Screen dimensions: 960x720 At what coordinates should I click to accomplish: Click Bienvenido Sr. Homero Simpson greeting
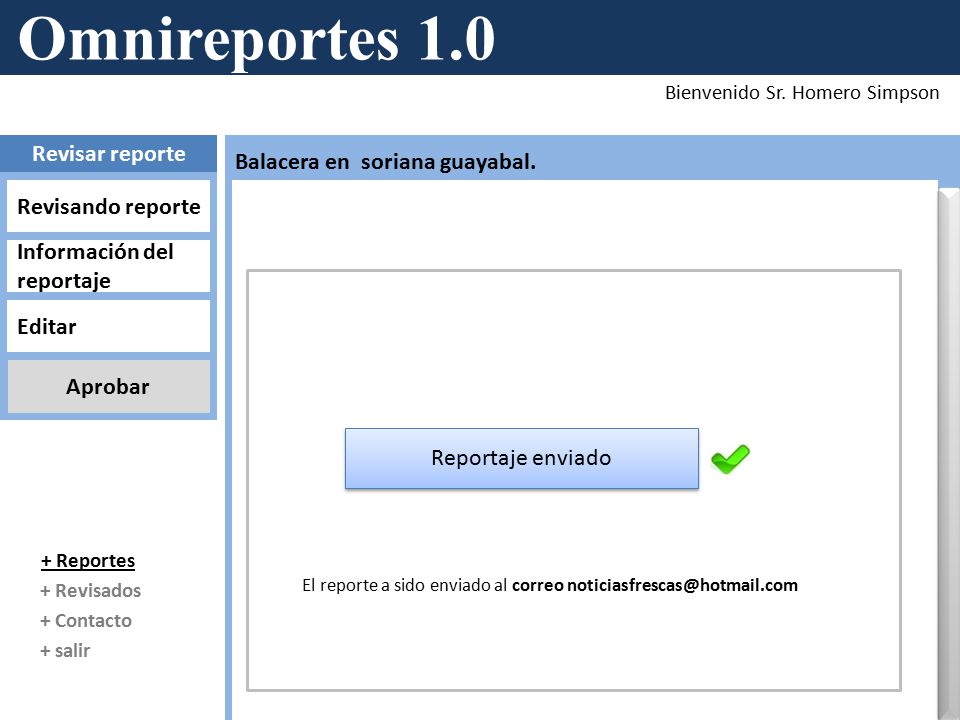[x=802, y=92]
